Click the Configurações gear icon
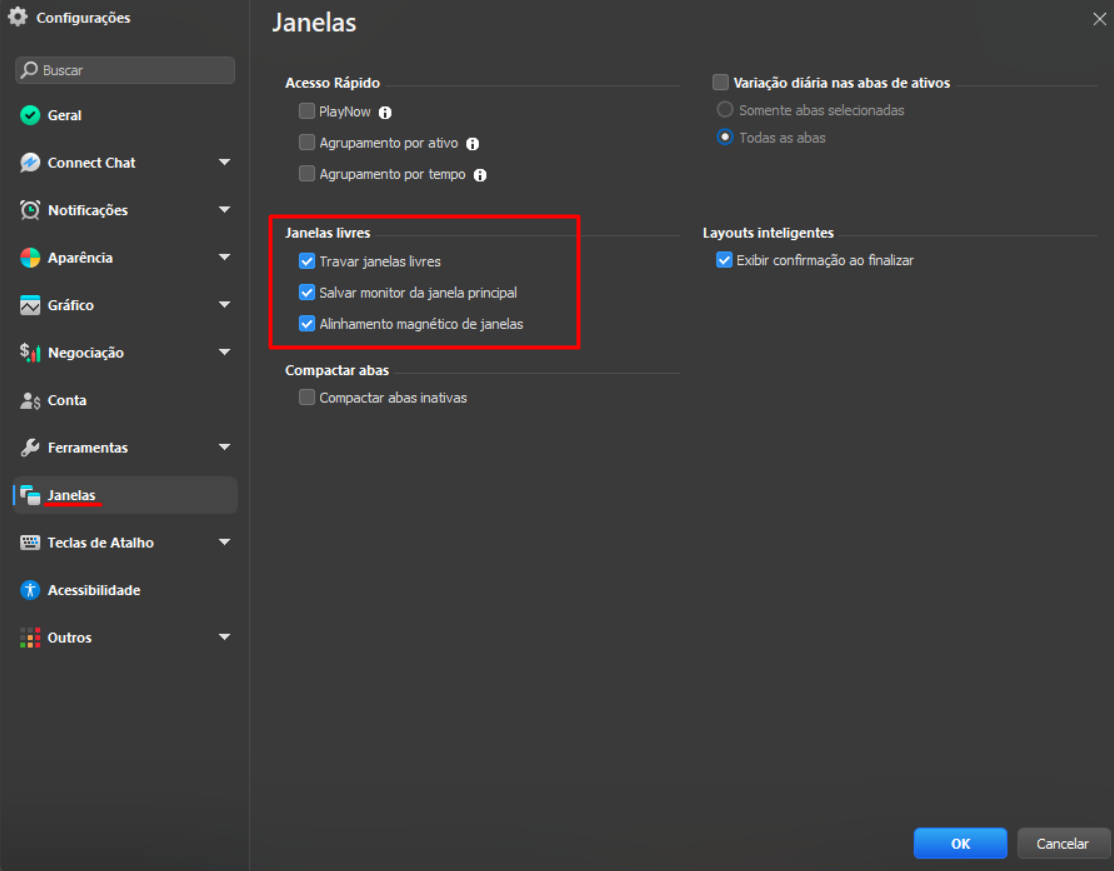 pos(18,17)
